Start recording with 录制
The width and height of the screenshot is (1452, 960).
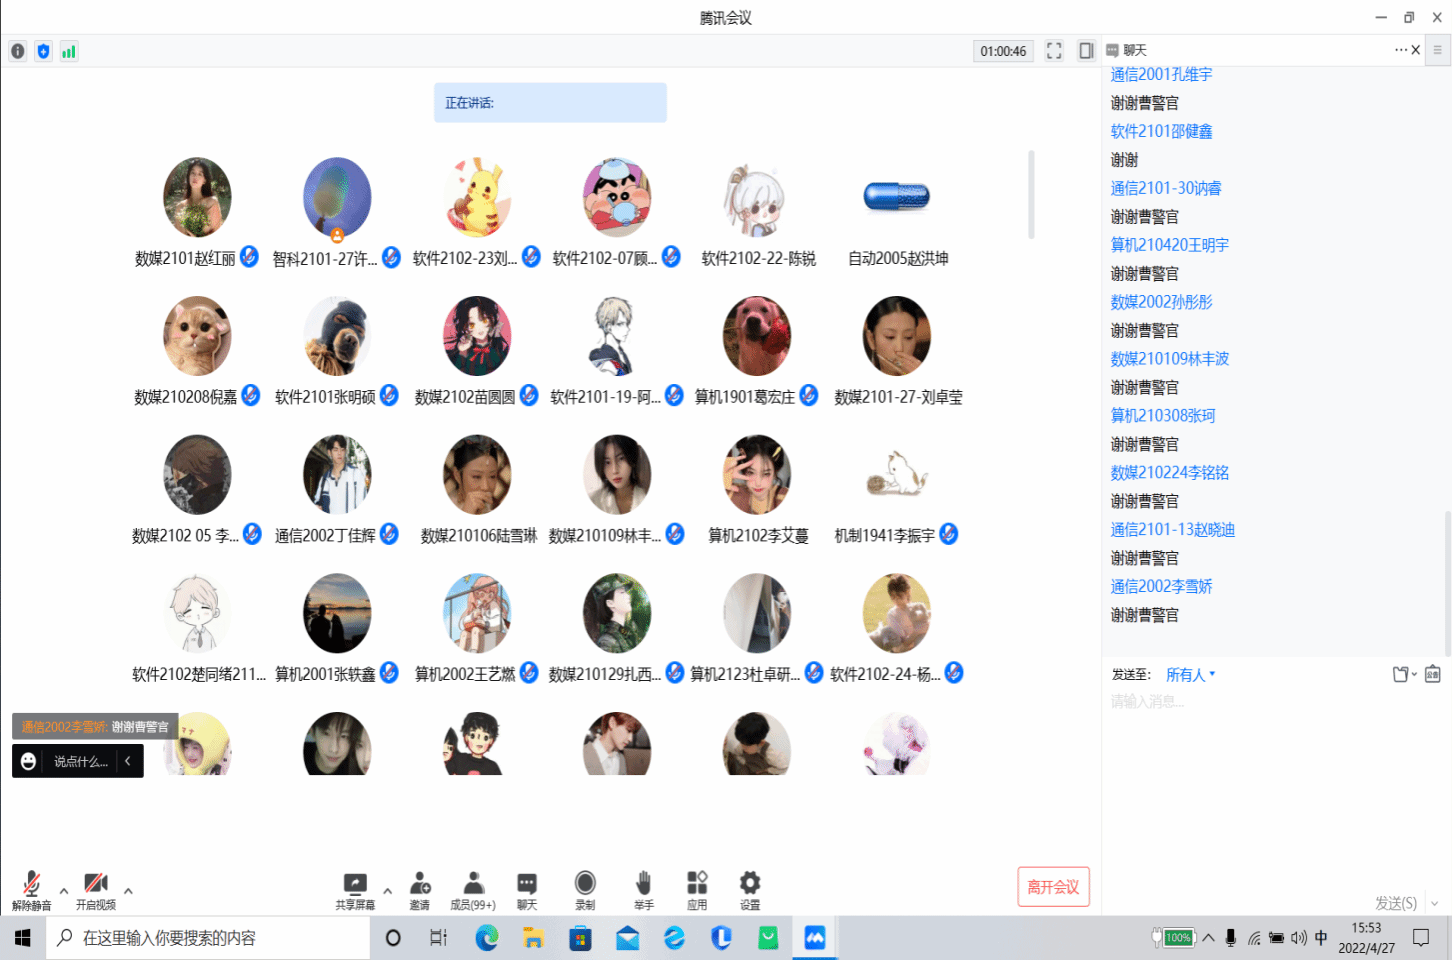[585, 890]
